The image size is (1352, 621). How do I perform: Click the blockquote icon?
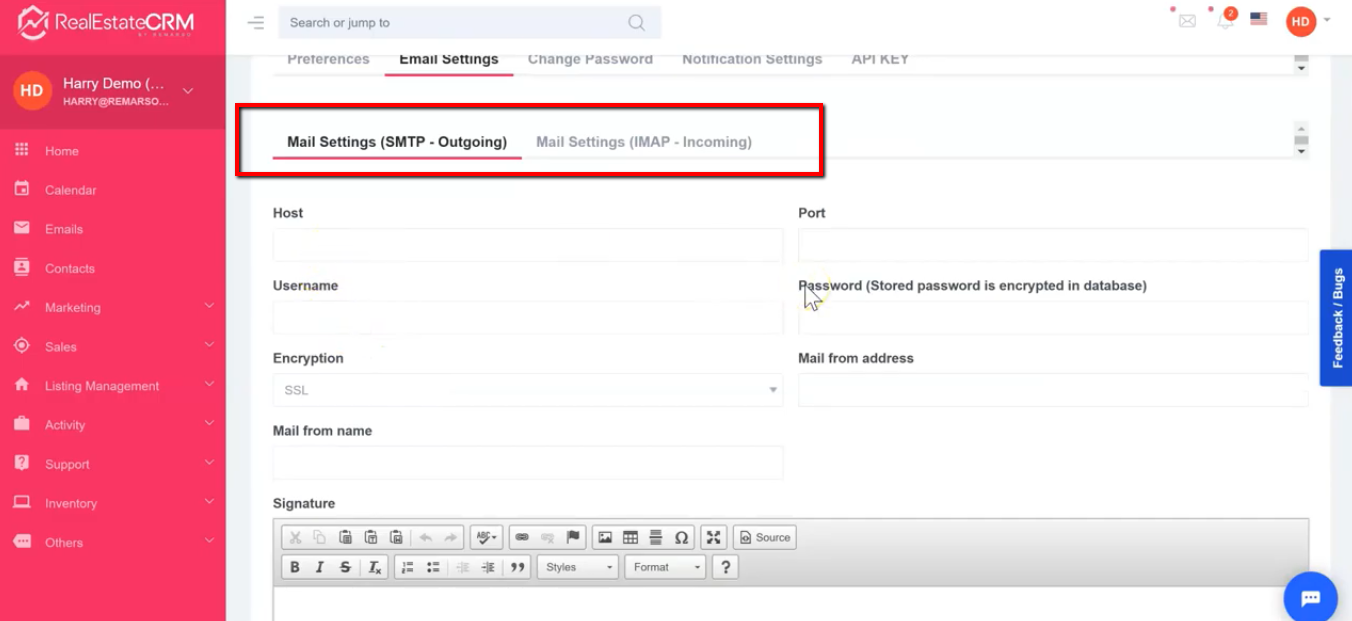pos(517,567)
